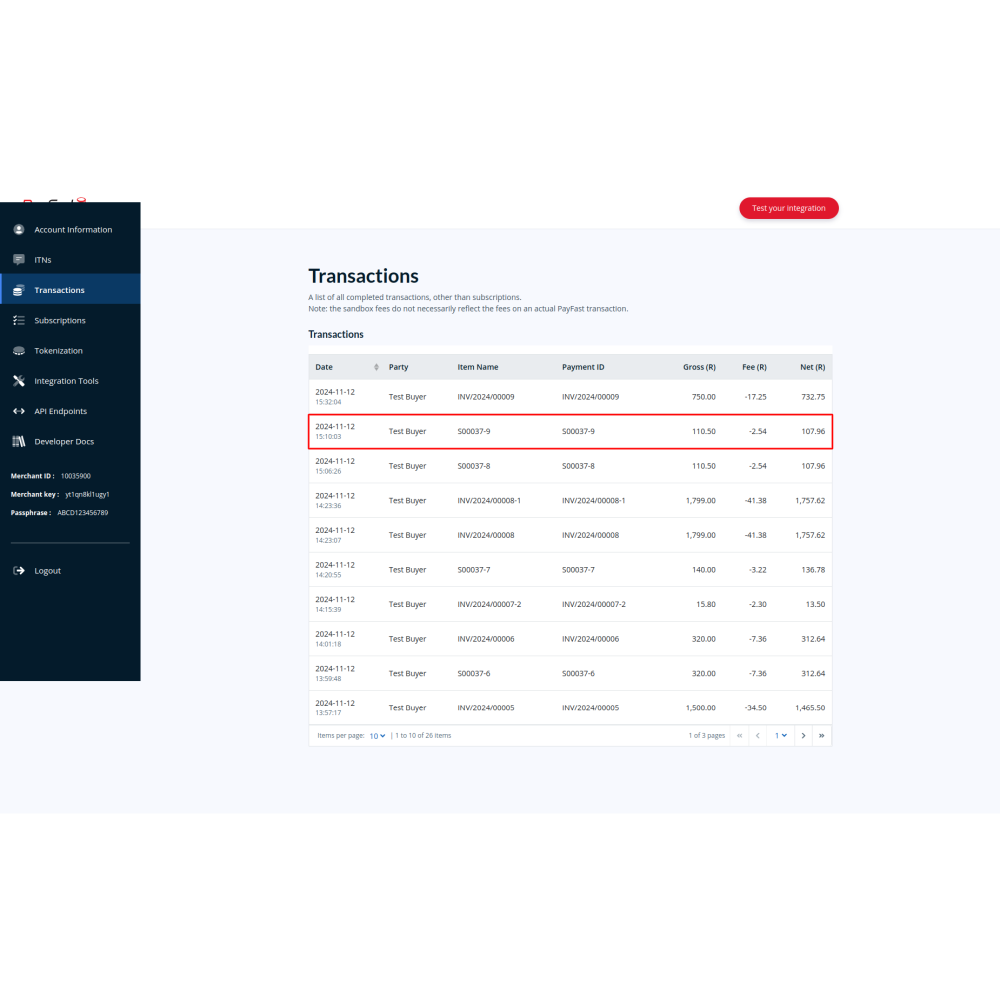Click the Account Information user icon

point(18,230)
